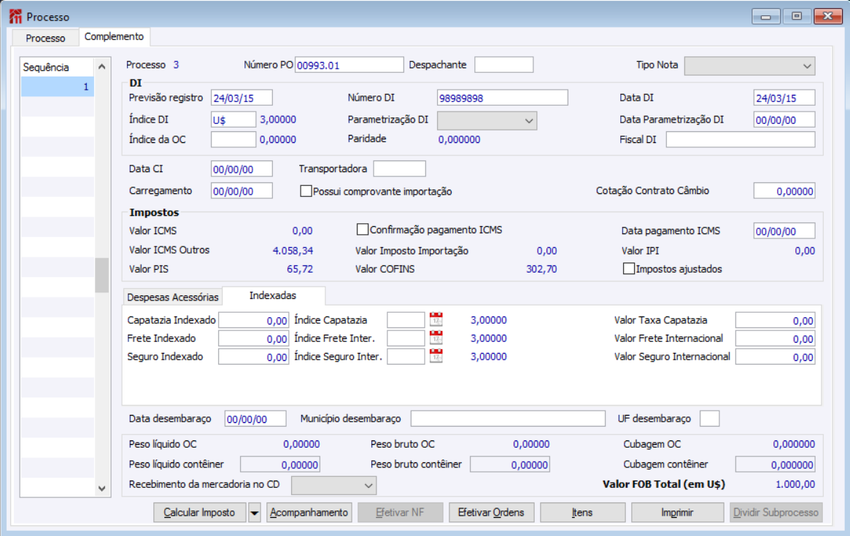Screen dimensions: 850x536
Task: Click the Valor COFINS value 302,70
Action: [542, 269]
